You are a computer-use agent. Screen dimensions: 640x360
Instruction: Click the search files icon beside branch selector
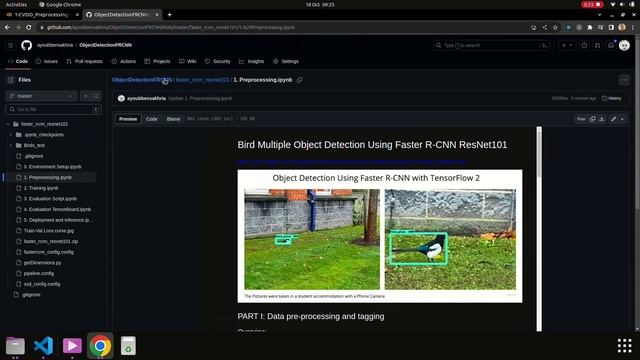point(96,96)
